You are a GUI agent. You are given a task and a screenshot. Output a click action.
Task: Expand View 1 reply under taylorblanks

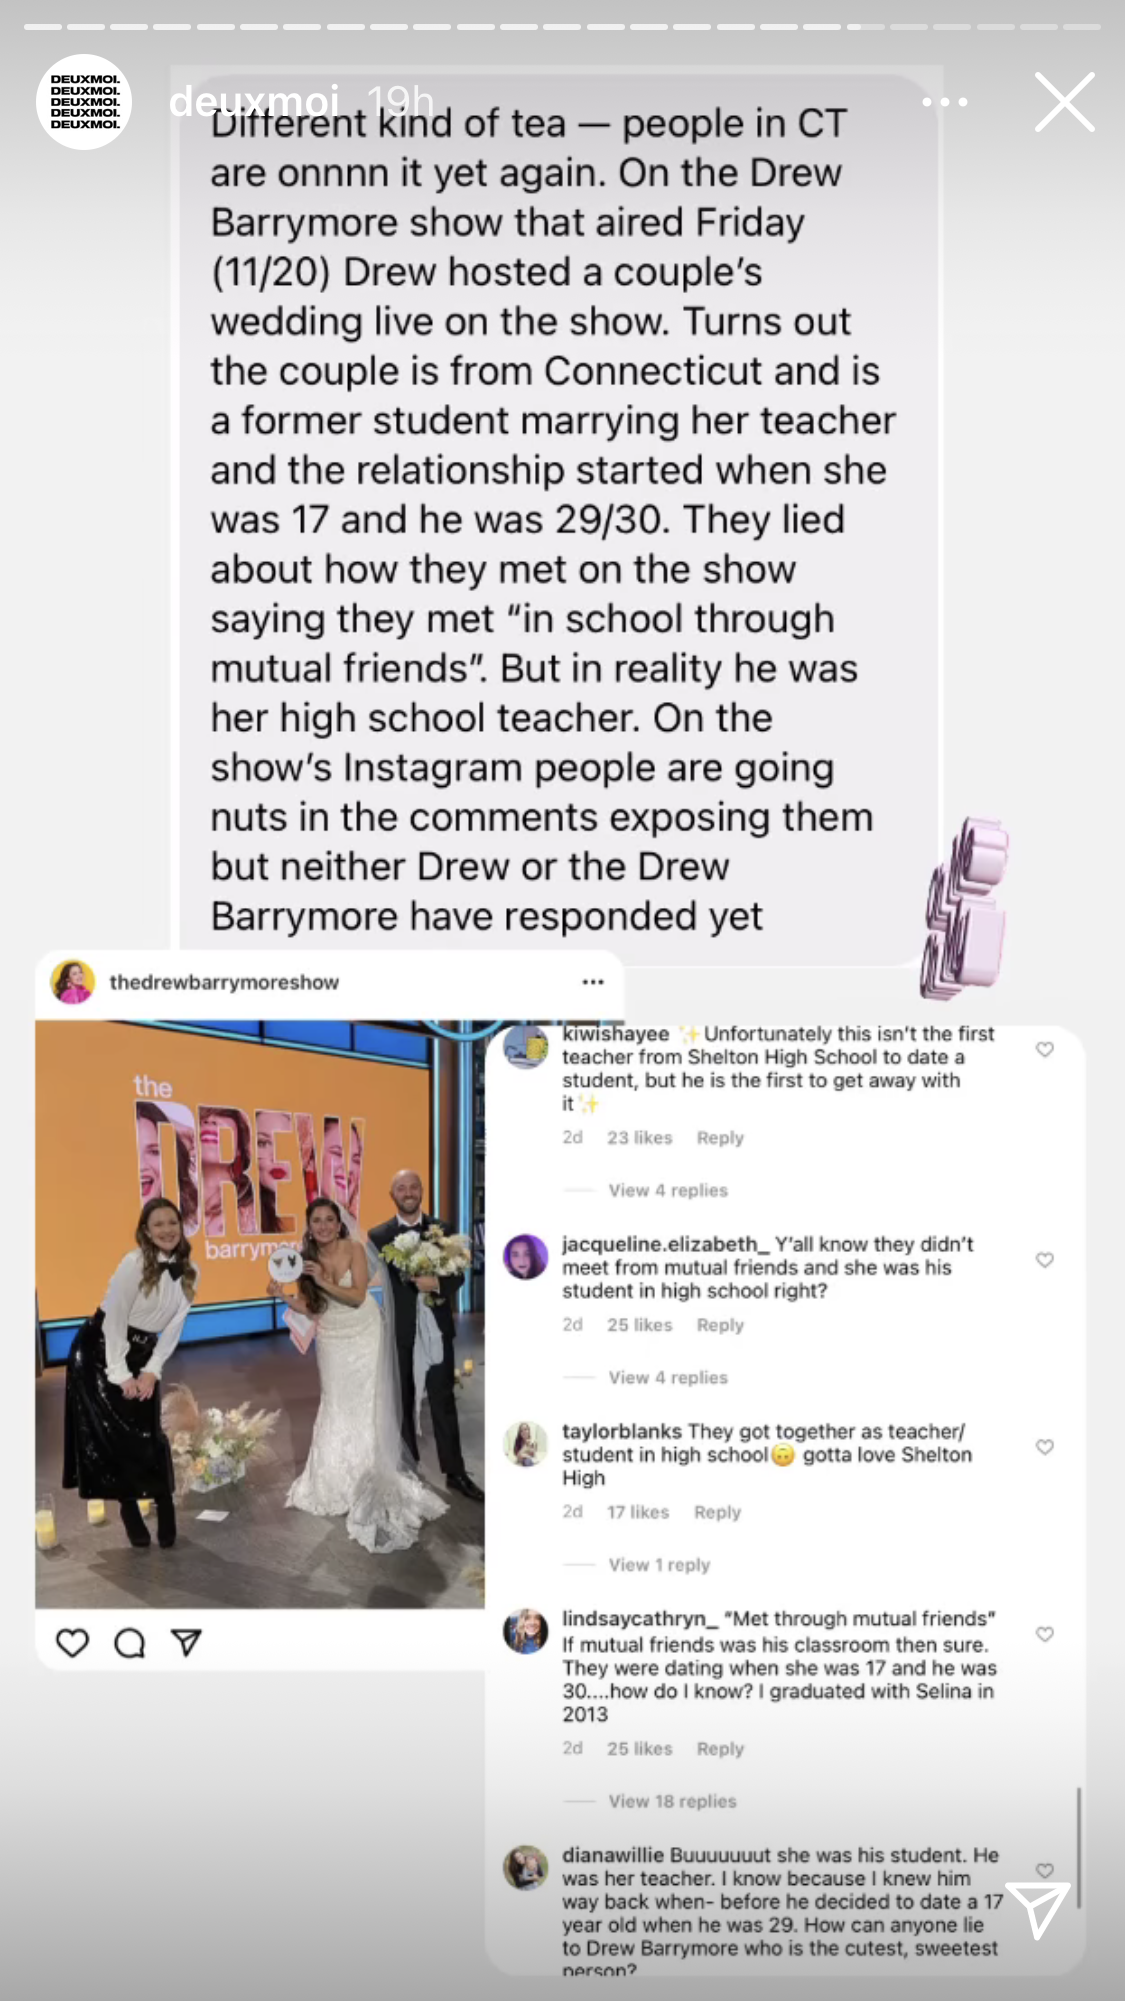[659, 1564]
